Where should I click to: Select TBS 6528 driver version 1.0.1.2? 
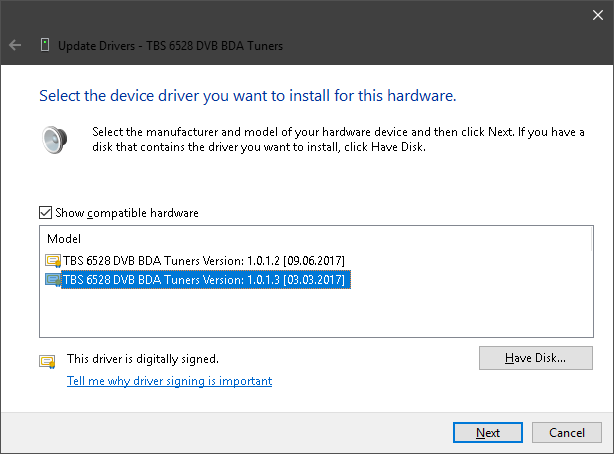point(204,260)
